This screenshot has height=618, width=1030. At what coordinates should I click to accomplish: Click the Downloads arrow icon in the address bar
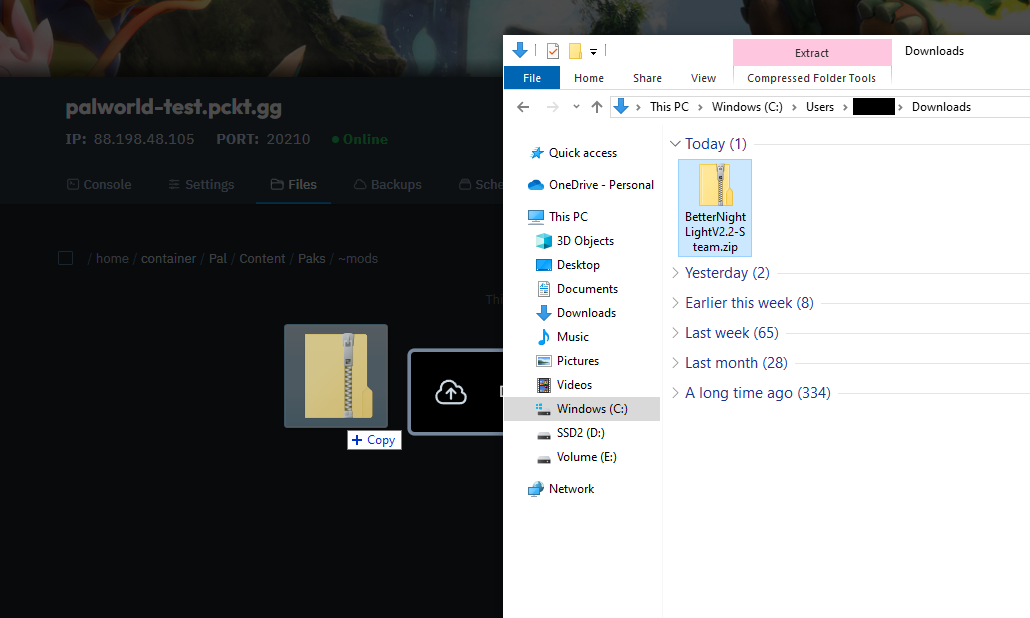coord(621,106)
